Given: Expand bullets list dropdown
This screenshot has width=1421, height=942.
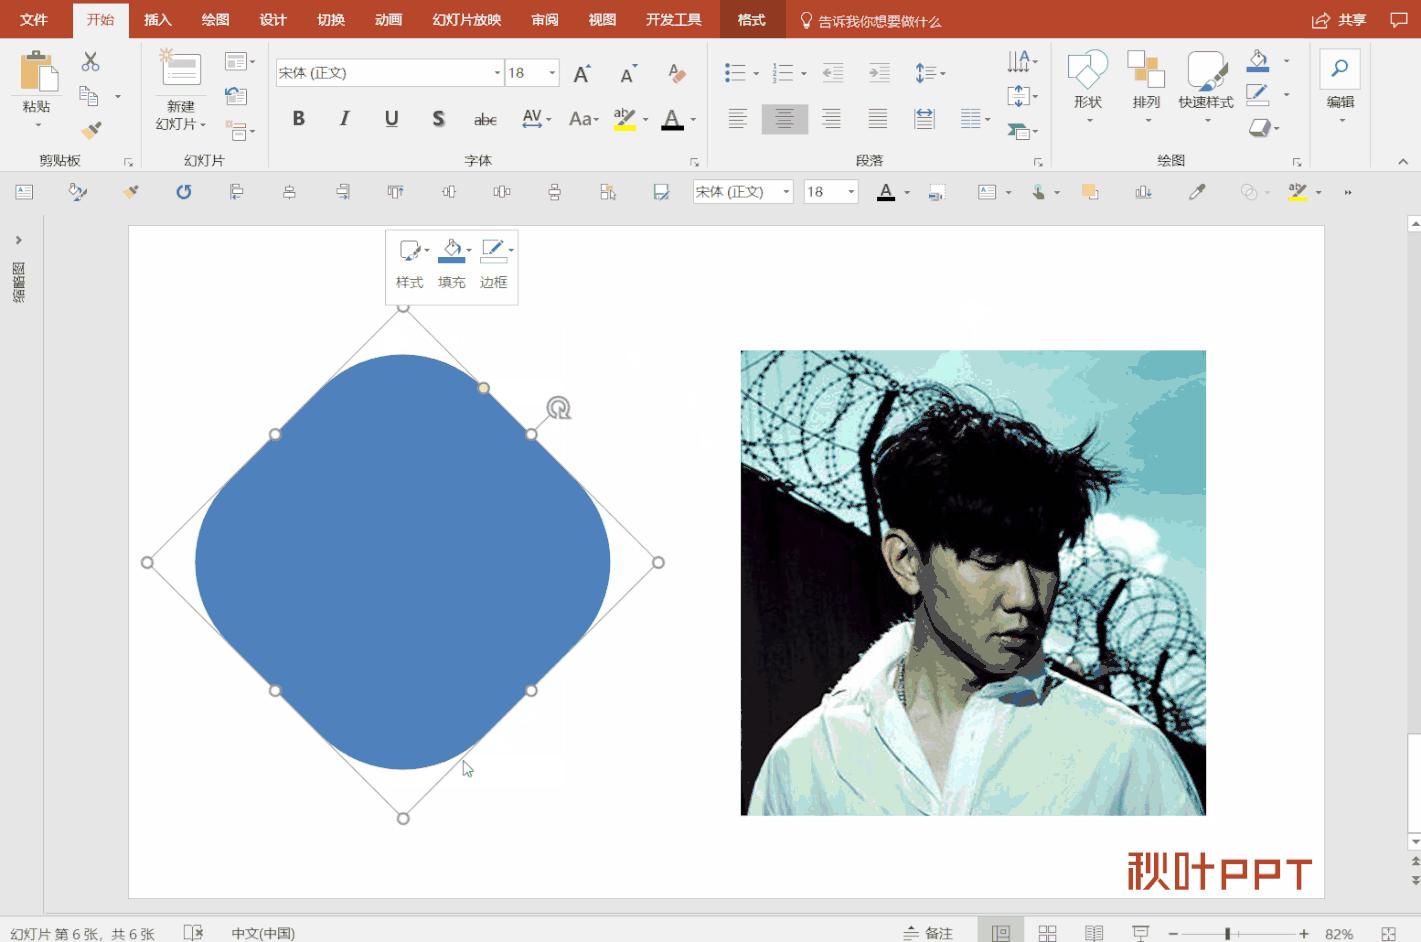Looking at the screenshot, I should [756, 73].
